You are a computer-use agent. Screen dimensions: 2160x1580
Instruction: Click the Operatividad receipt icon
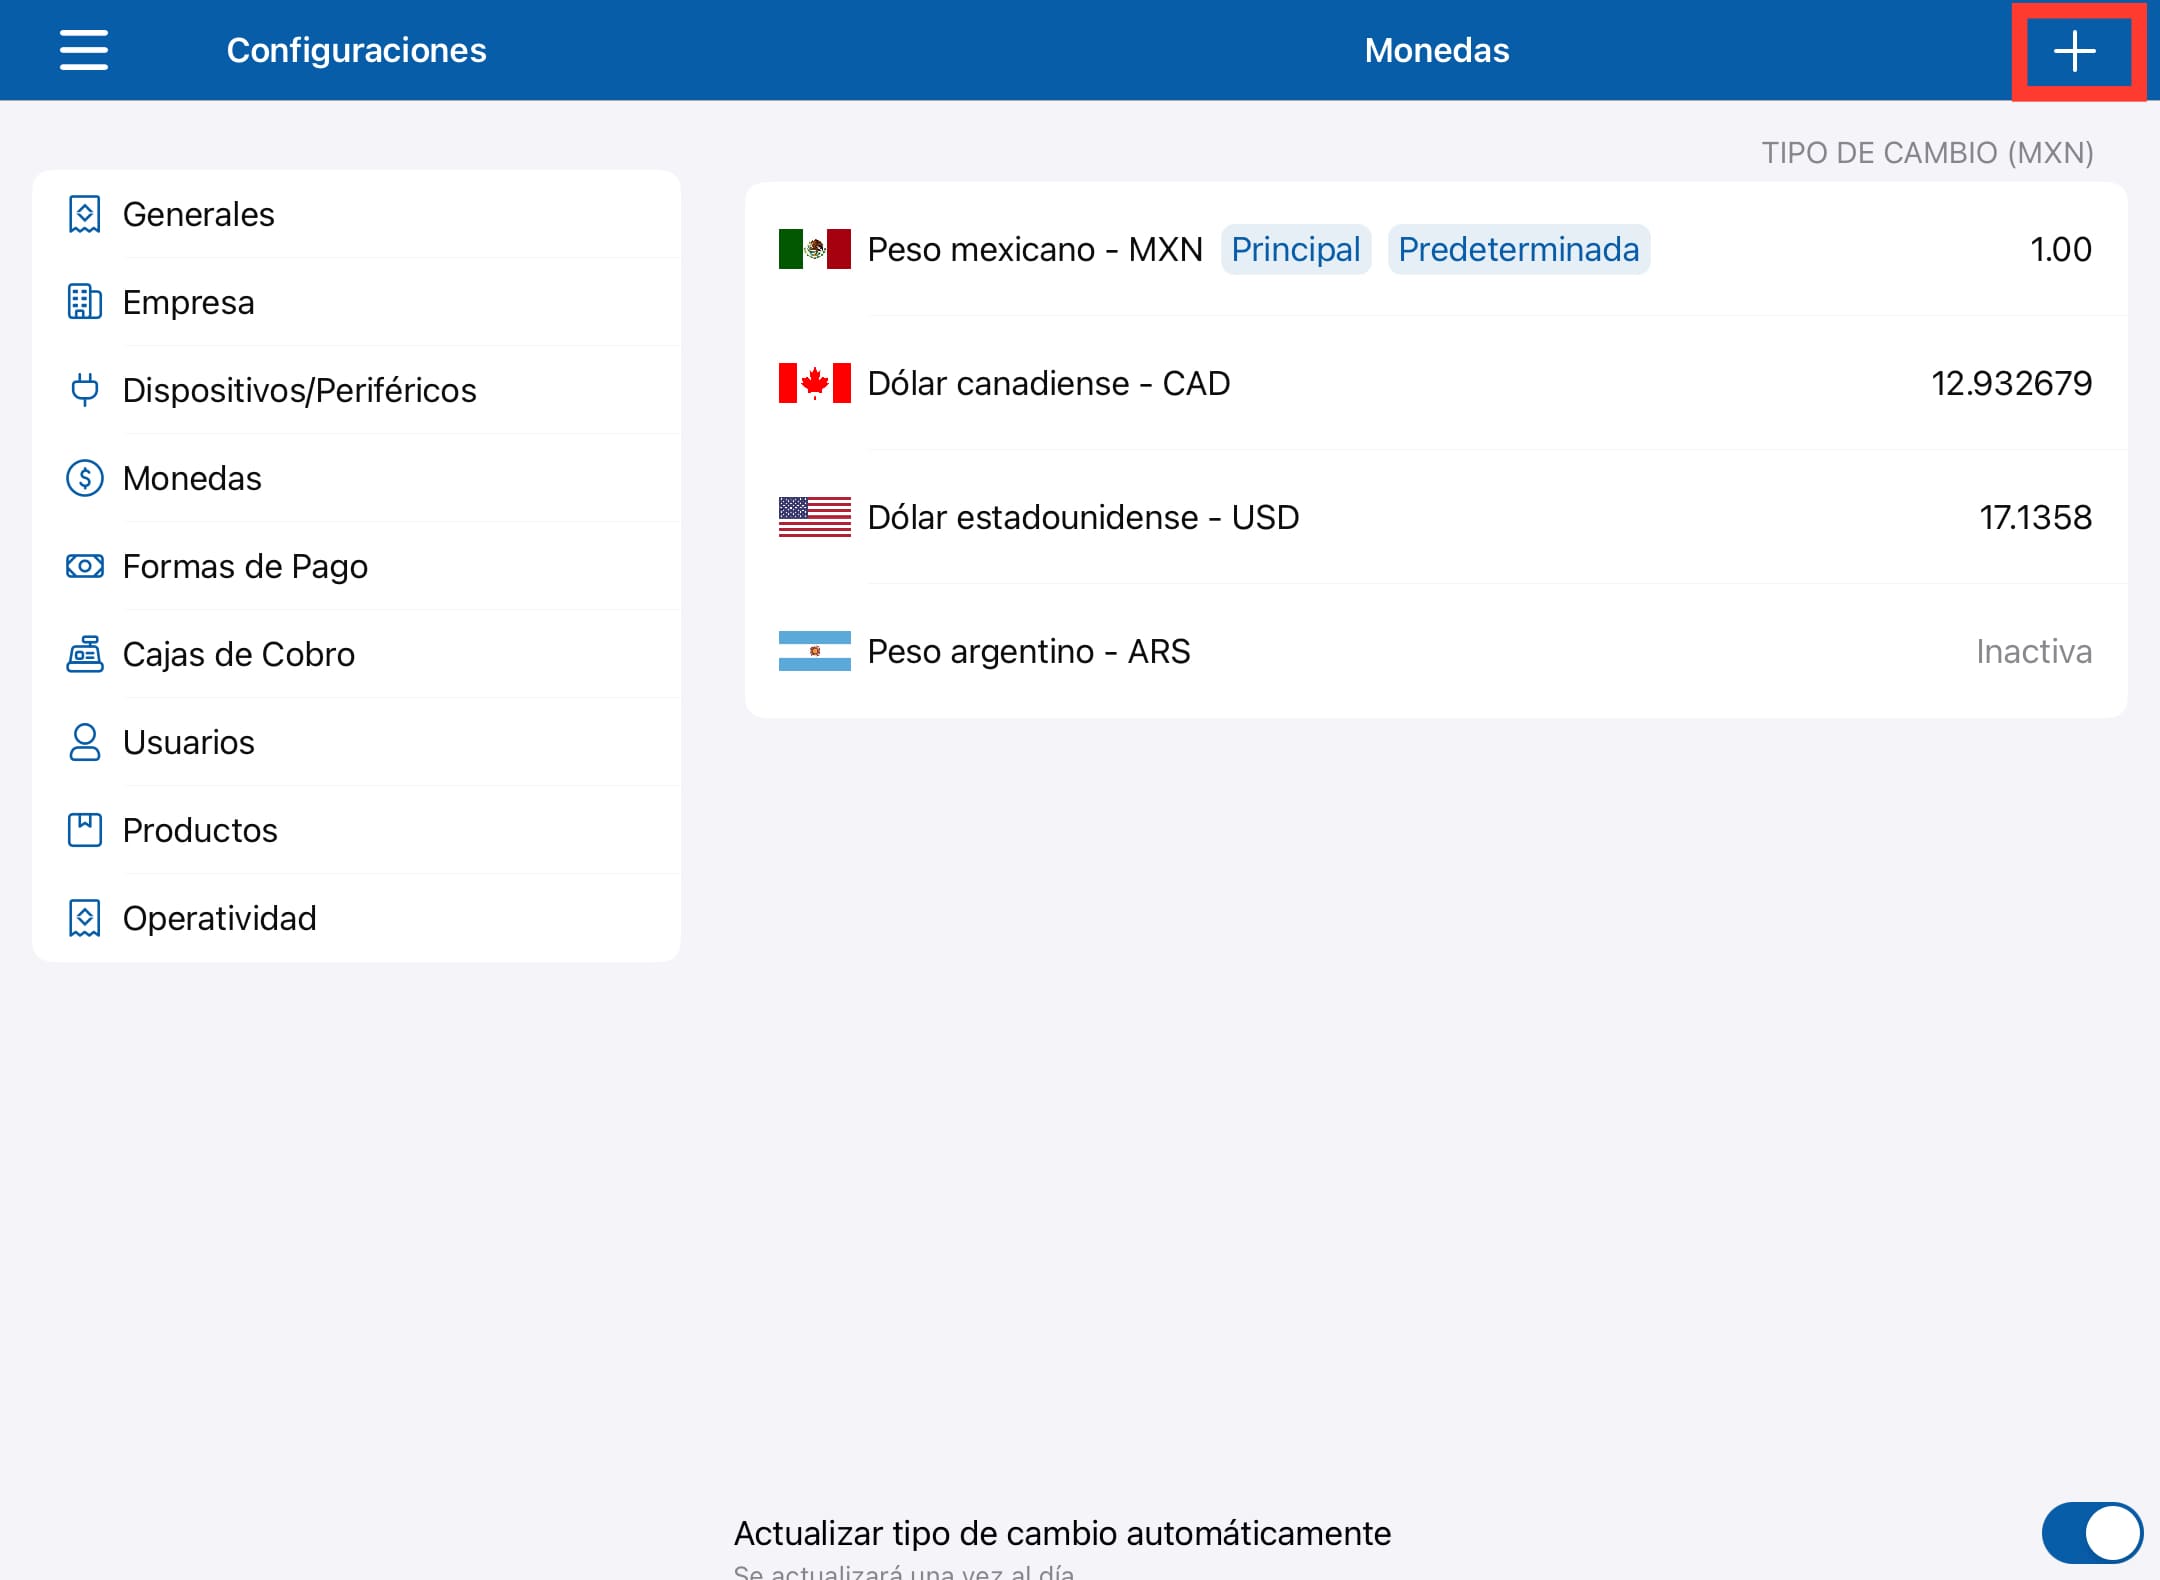[x=85, y=918]
